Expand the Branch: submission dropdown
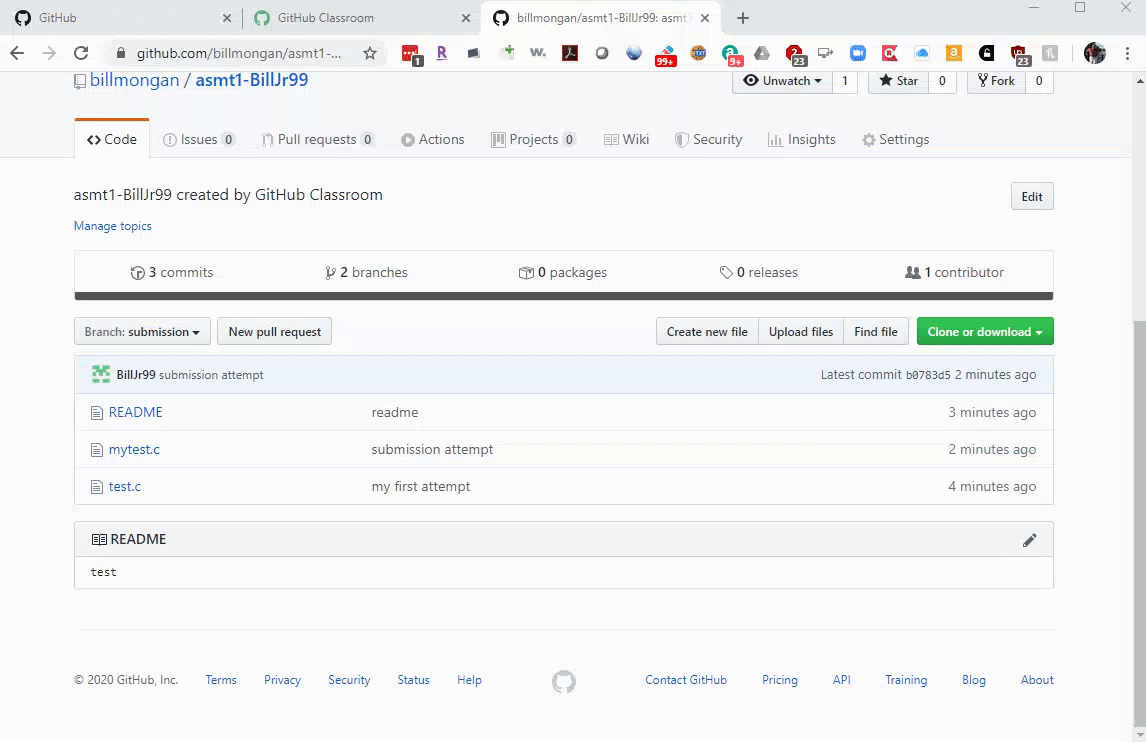Image resolution: width=1146 pixels, height=742 pixels. tap(142, 332)
